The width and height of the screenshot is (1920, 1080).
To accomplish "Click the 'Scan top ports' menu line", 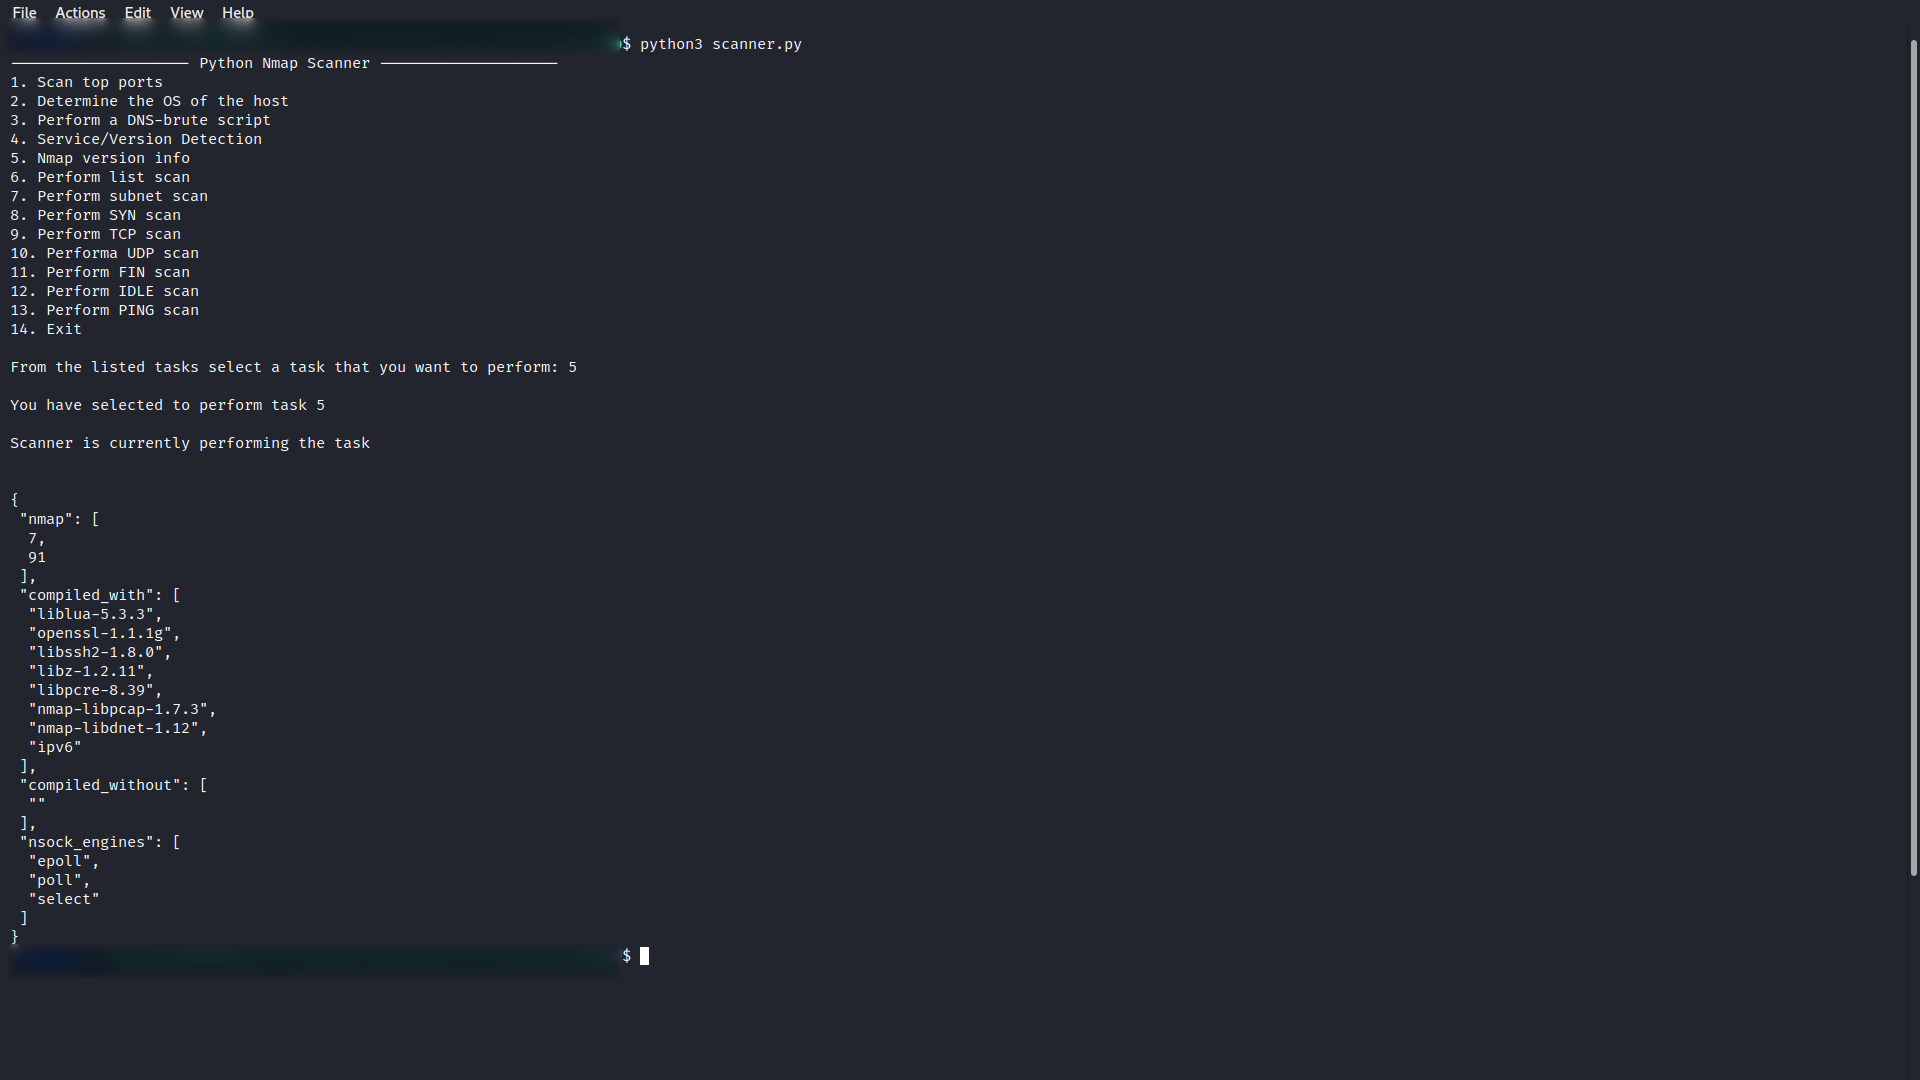I will point(99,82).
